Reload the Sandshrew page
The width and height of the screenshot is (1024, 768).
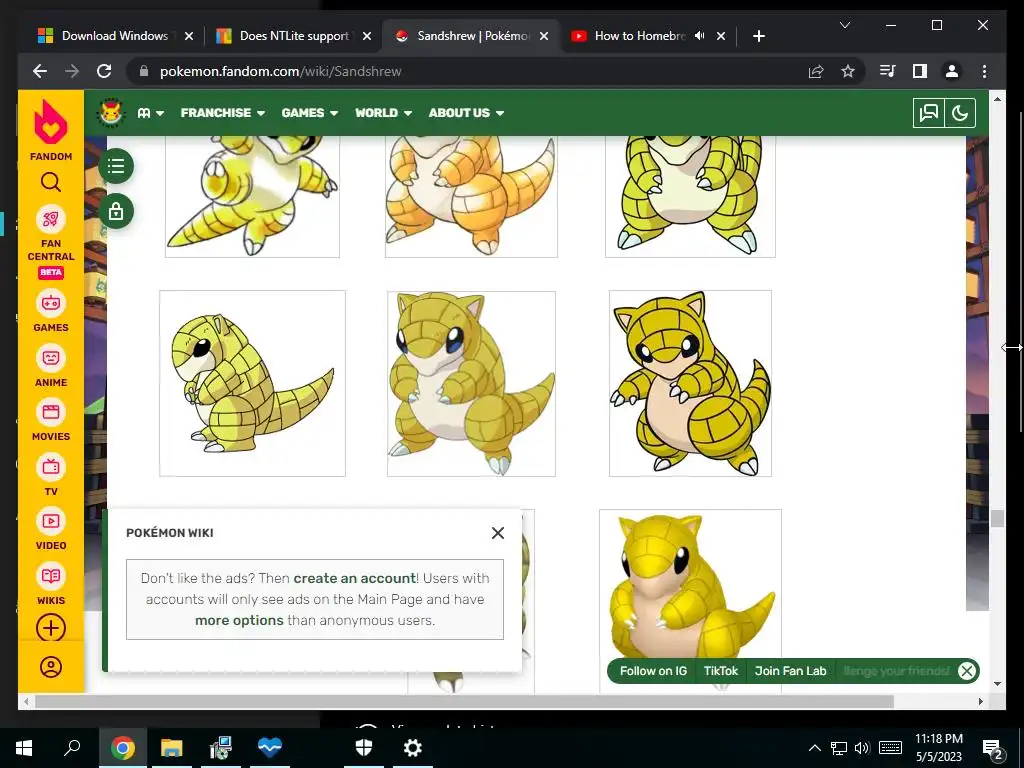pyautogui.click(x=104, y=71)
